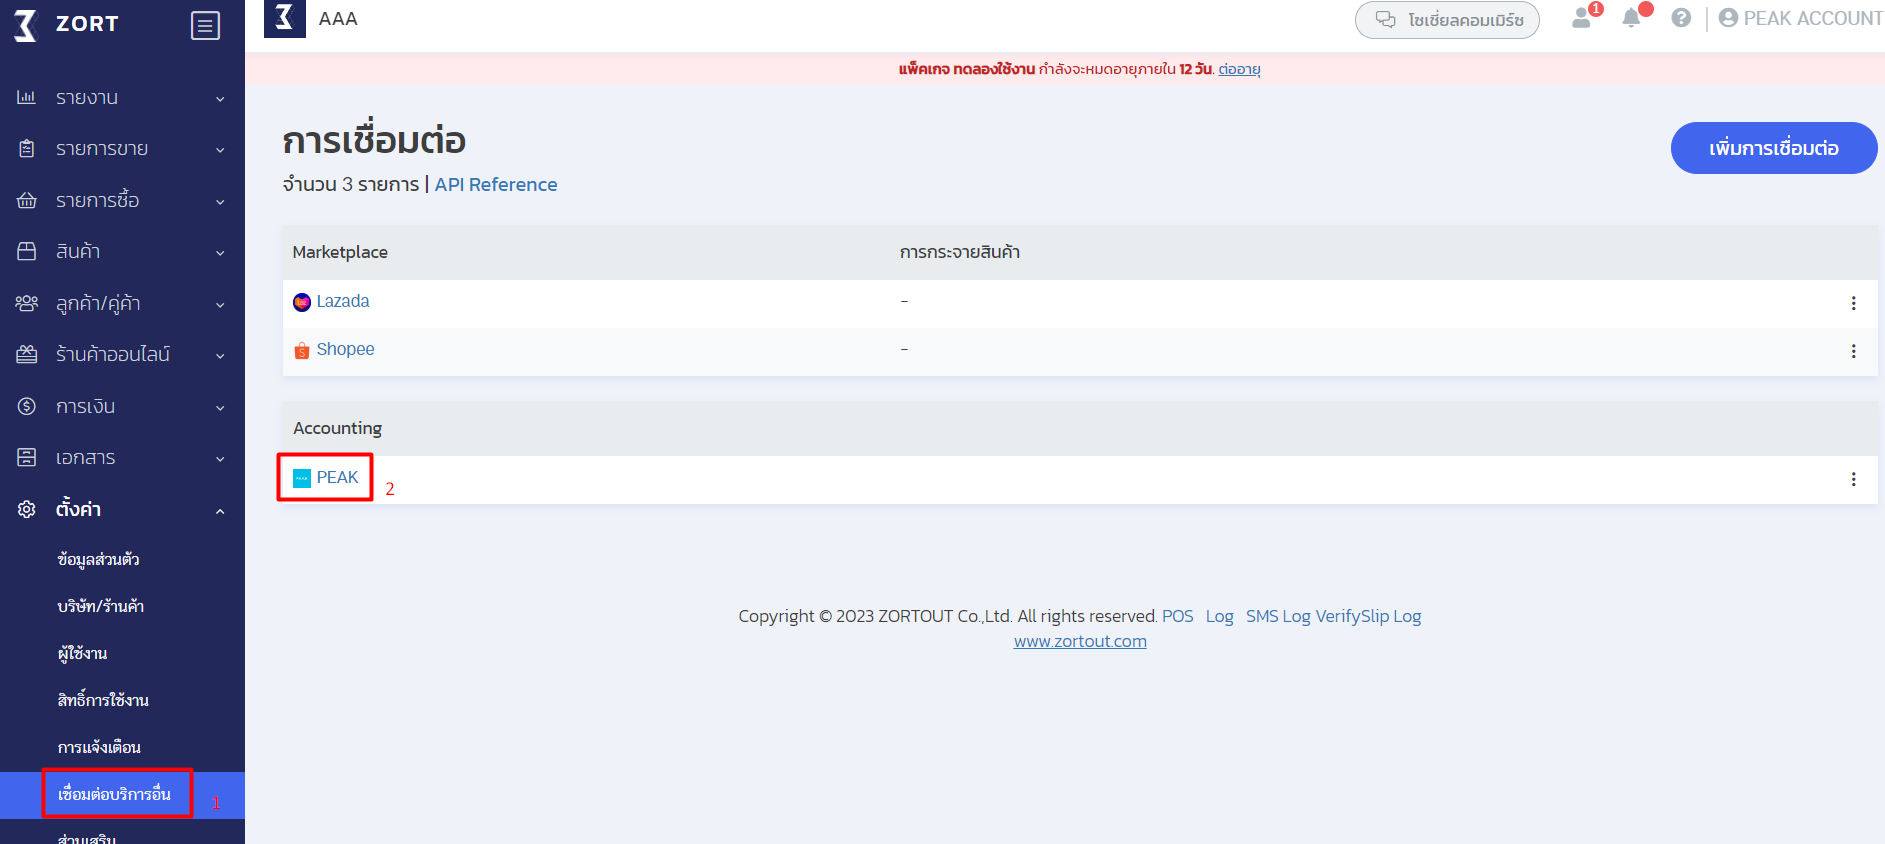Screen dimensions: 1885x844
Task: Open the notifications bell icon
Action: 1631,18
